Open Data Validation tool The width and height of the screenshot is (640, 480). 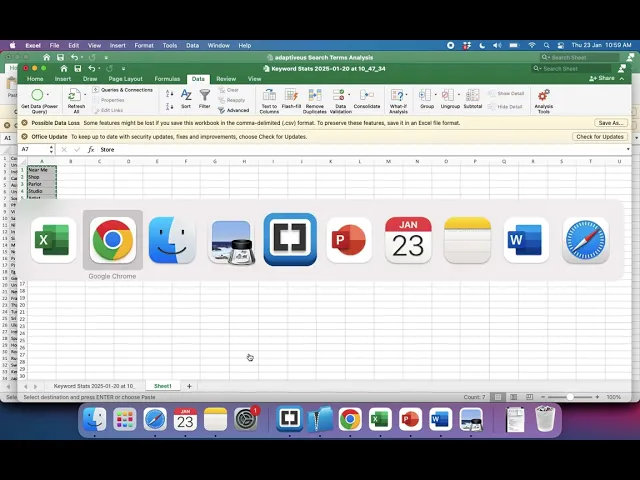click(340, 101)
